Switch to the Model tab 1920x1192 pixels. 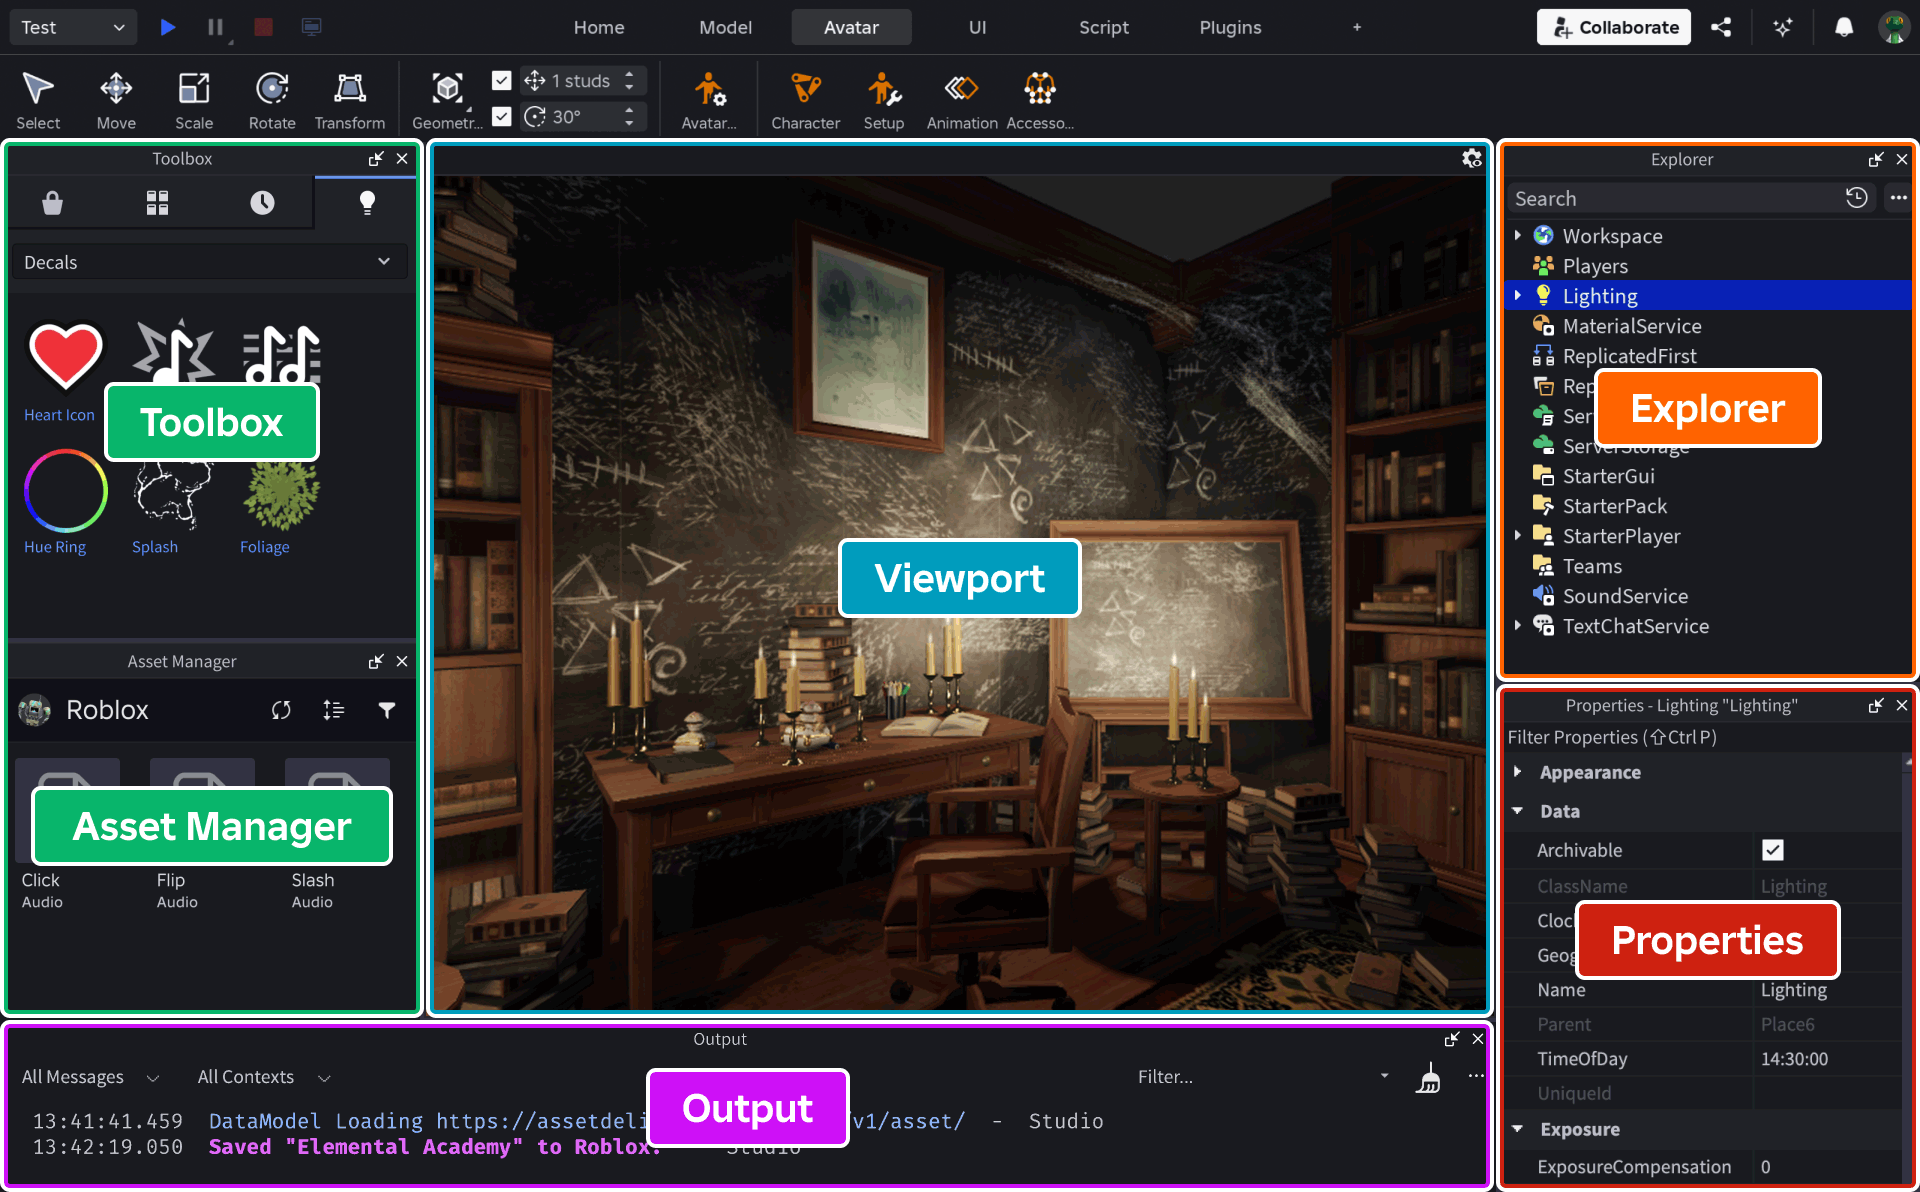[x=725, y=27]
